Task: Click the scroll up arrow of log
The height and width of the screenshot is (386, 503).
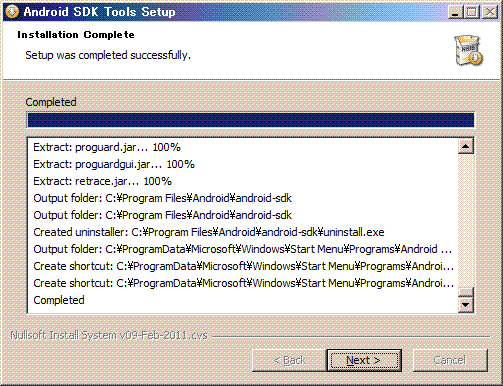Action: click(466, 146)
